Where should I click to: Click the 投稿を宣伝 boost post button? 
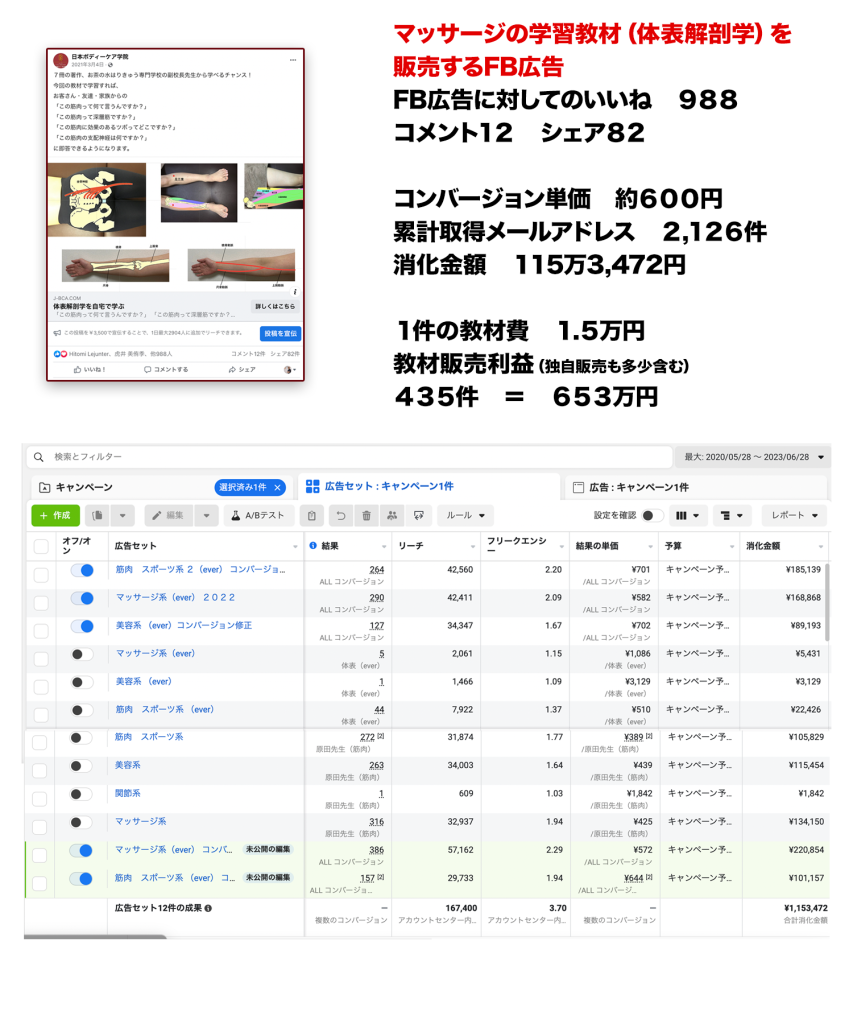[280, 333]
